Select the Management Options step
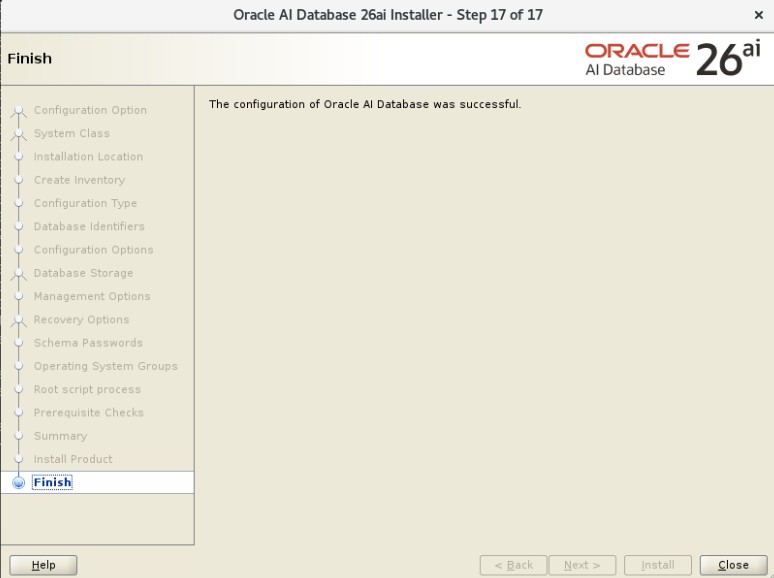 tap(92, 296)
